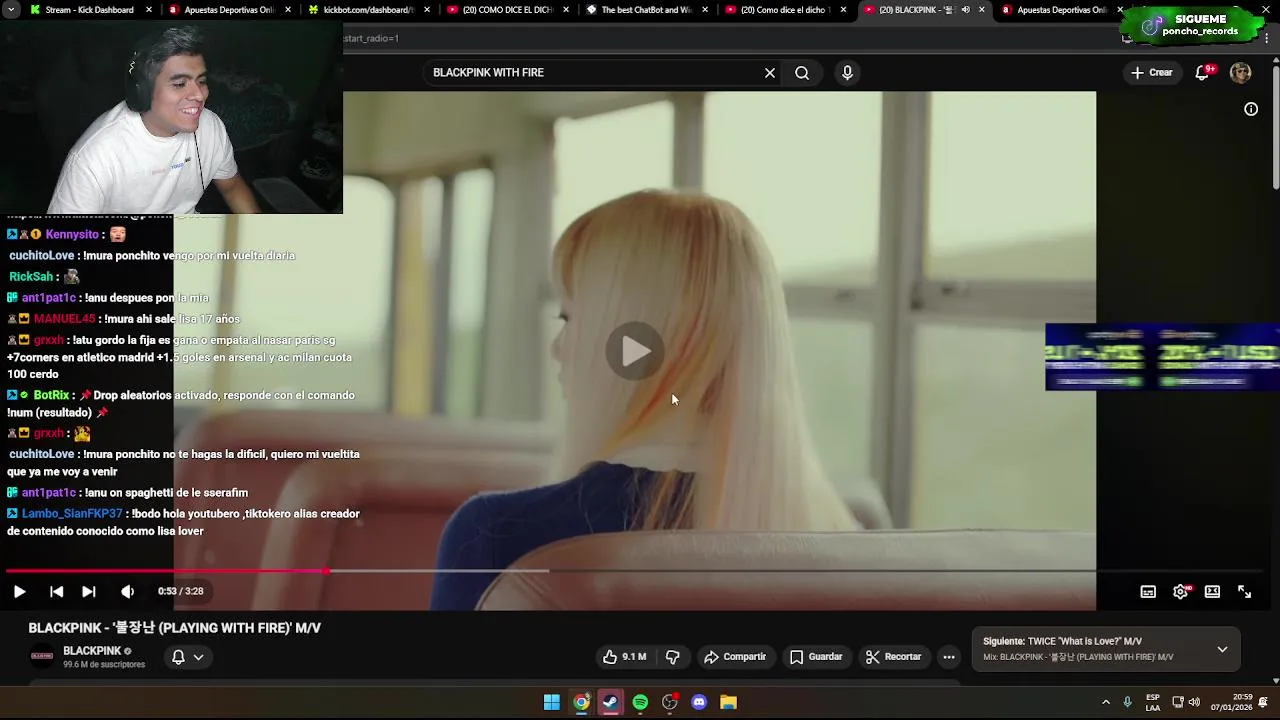The height and width of the screenshot is (720, 1280).
Task: Open Windows Start menu
Action: 552,702
